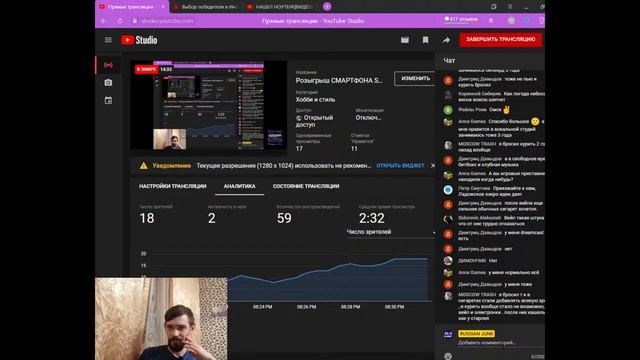Click MOSCOW TRASH message бросил курить 2
This screenshot has height=360, width=640.
501,147
